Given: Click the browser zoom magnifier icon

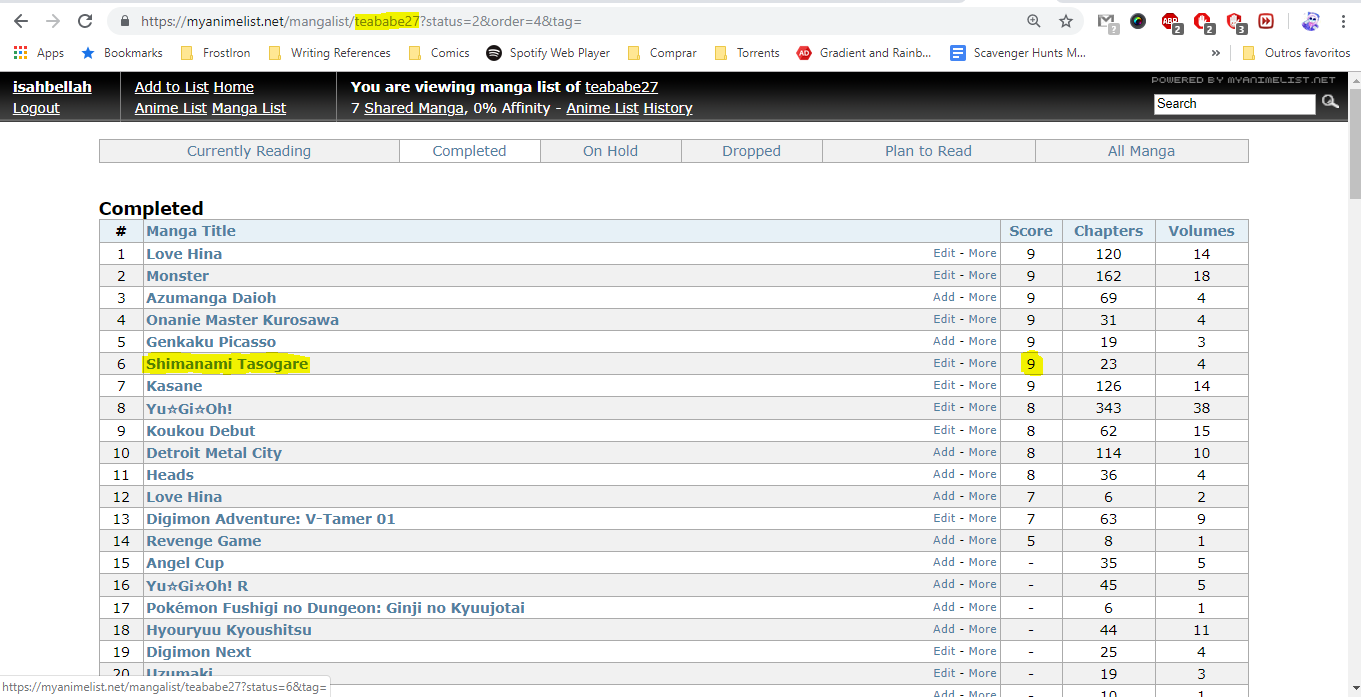Looking at the screenshot, I should (1034, 21).
